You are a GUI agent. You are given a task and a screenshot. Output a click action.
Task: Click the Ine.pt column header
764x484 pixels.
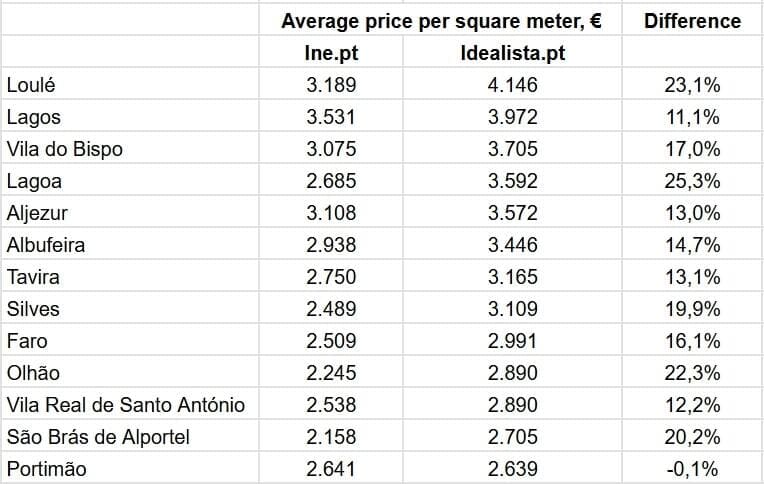click(331, 53)
